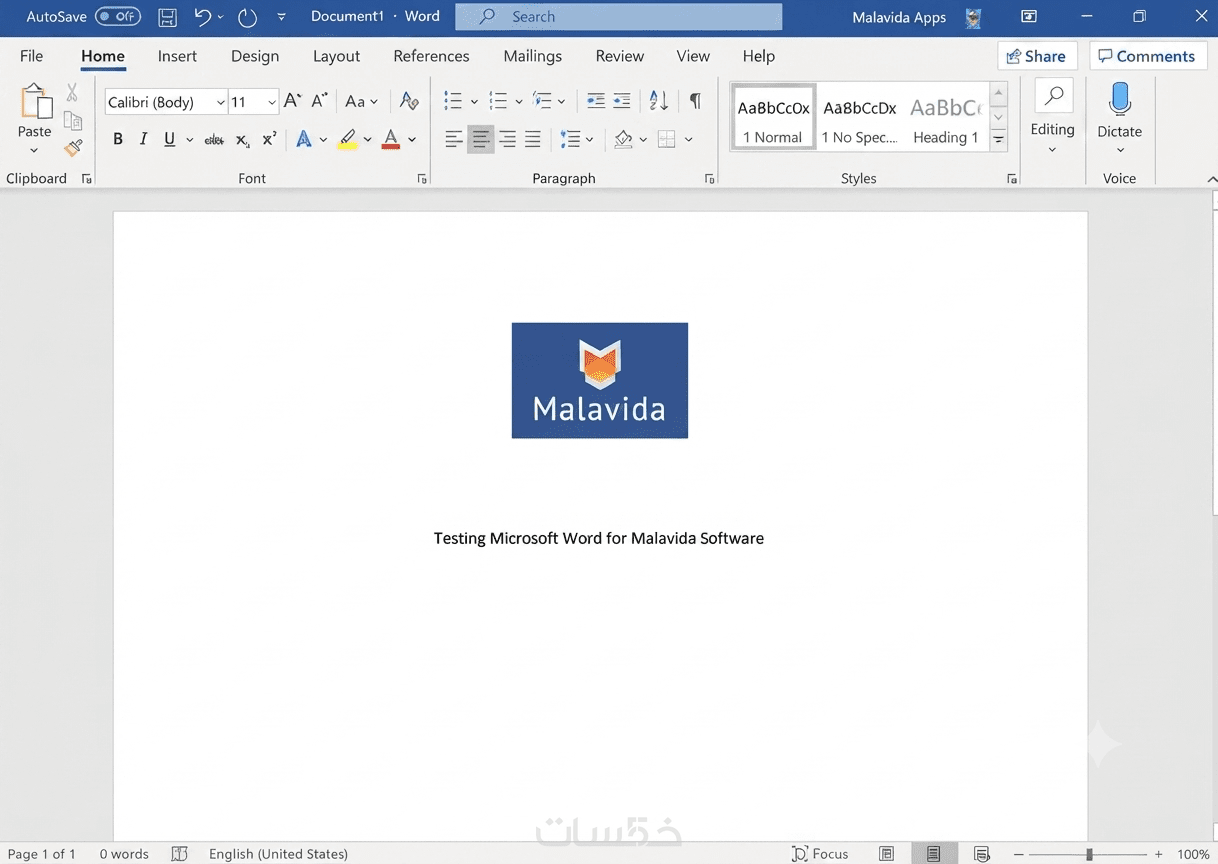Click the Share button
The image size is (1218, 864).
[x=1037, y=56]
